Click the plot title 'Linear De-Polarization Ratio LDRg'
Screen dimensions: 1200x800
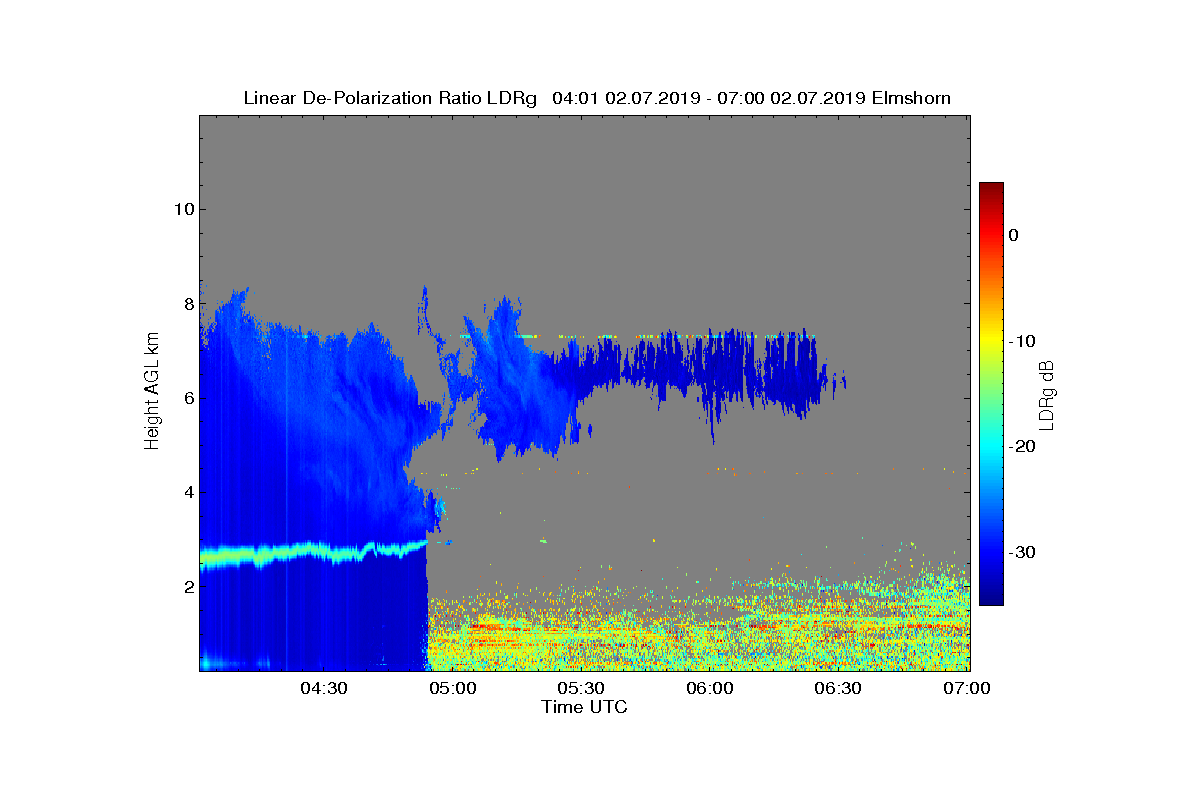click(x=390, y=98)
